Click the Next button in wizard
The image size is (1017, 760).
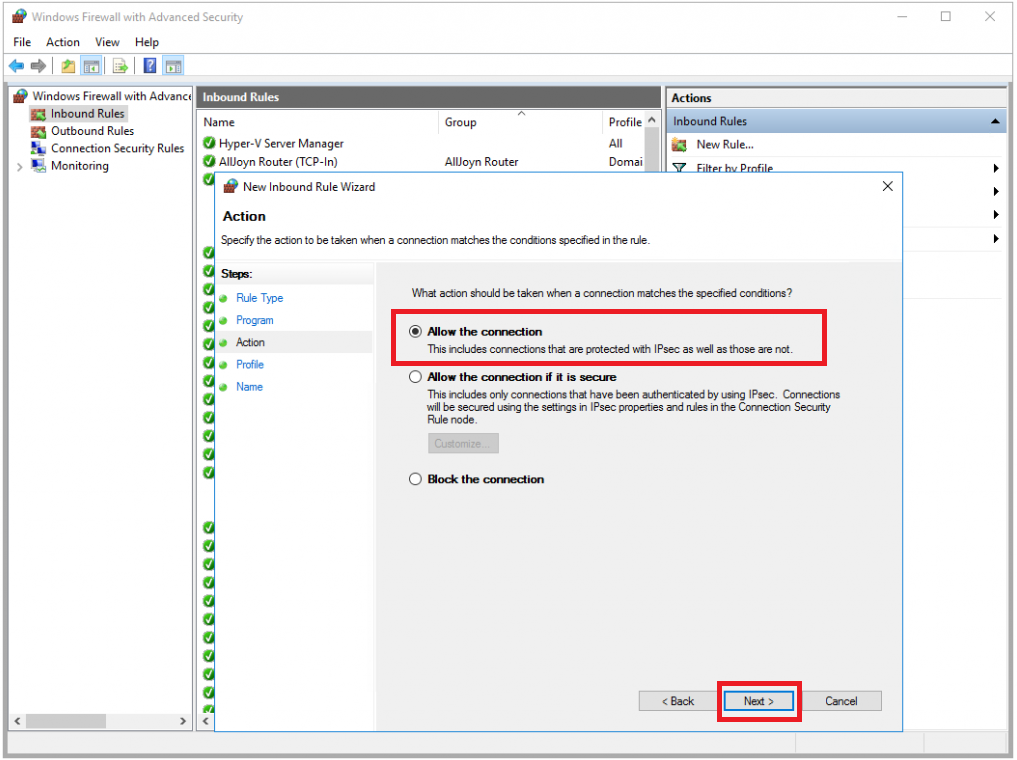[x=758, y=701]
